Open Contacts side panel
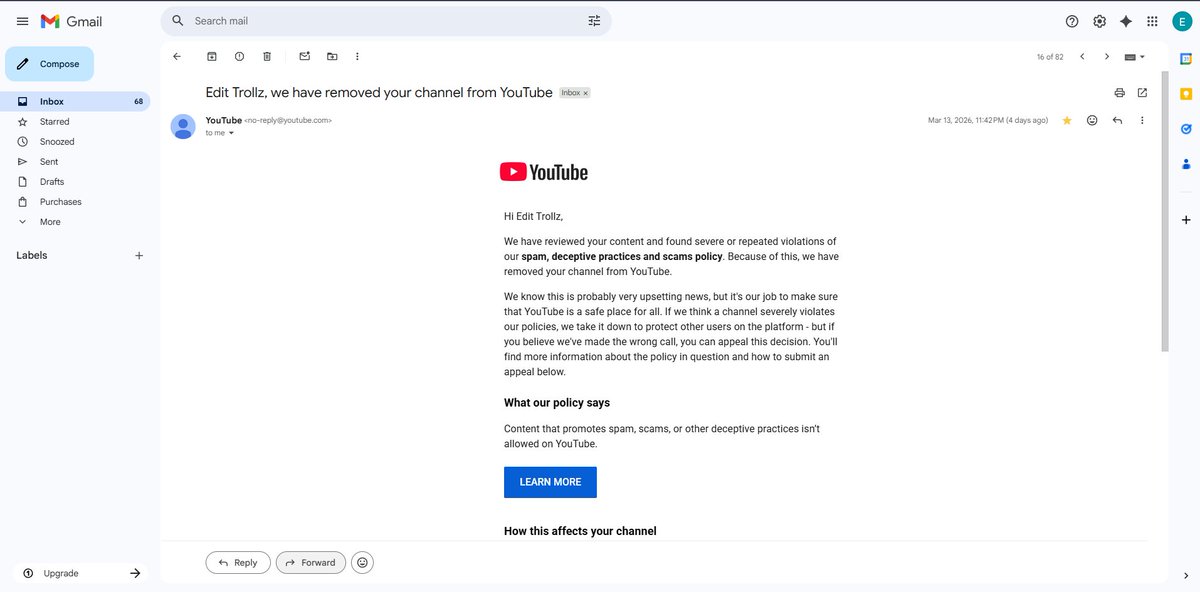This screenshot has height=592, width=1200. [x=1186, y=164]
